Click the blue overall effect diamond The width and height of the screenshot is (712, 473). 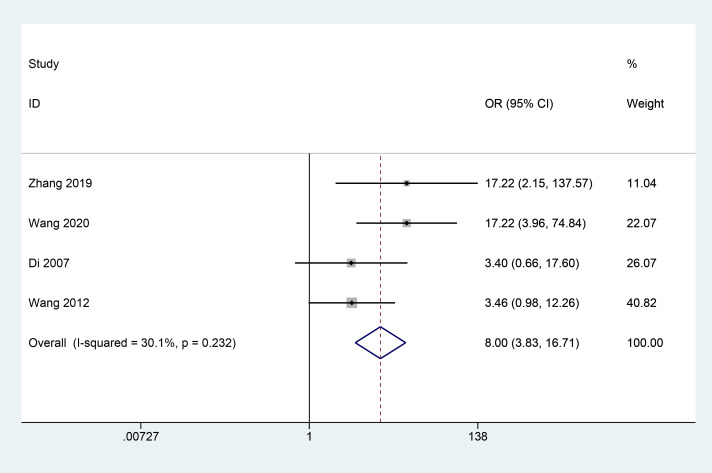[x=381, y=343]
